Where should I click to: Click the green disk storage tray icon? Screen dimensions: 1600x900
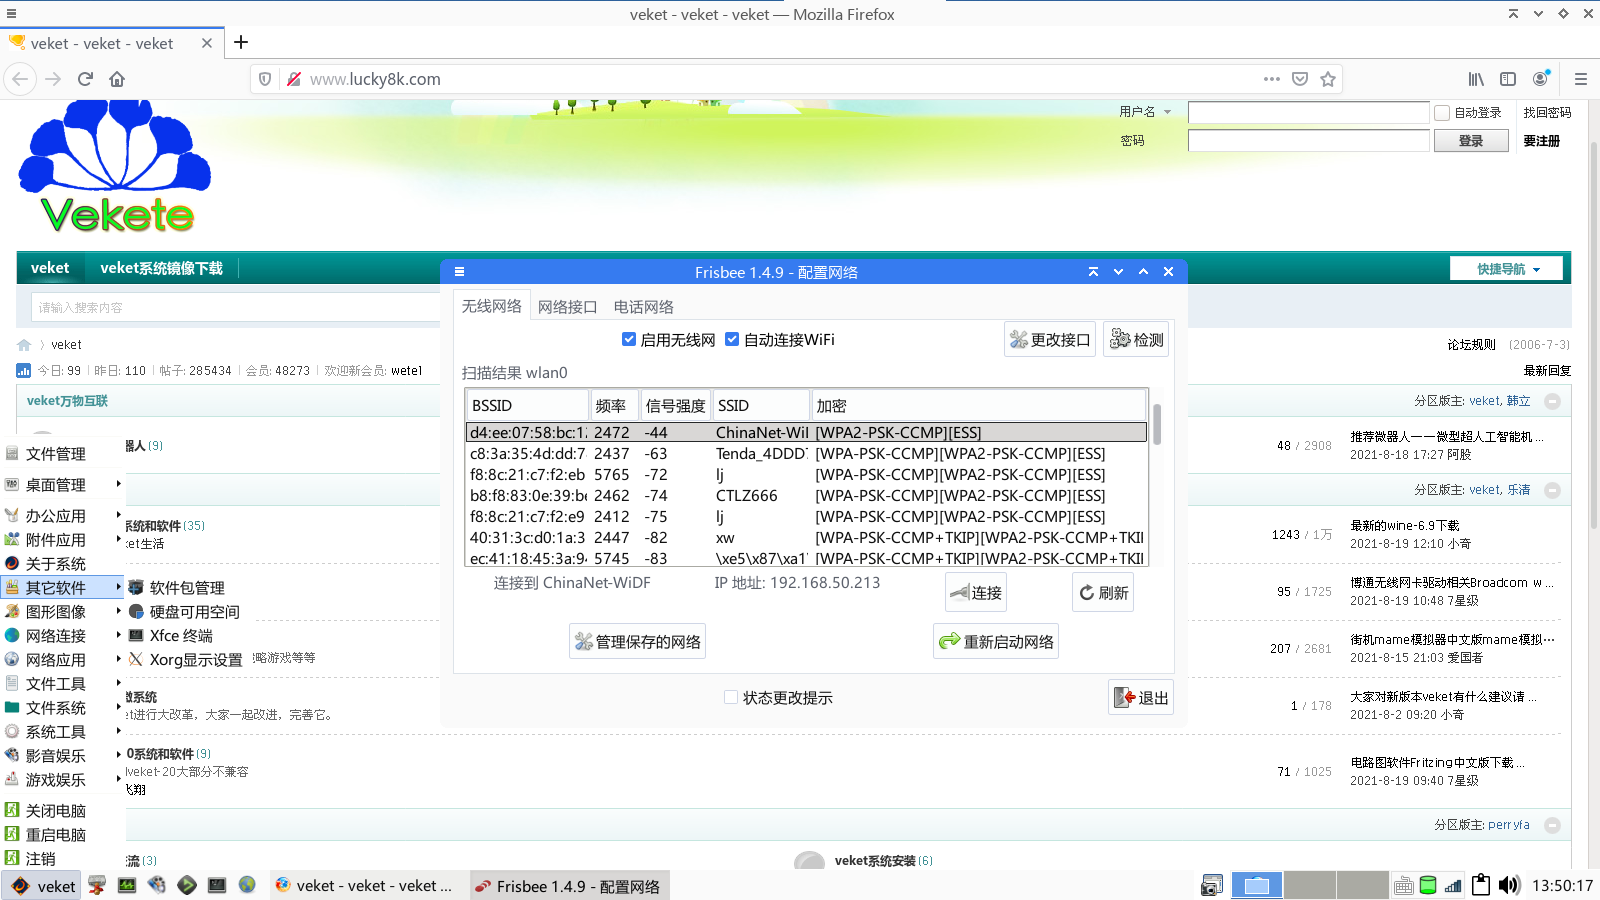pyautogui.click(x=1428, y=885)
